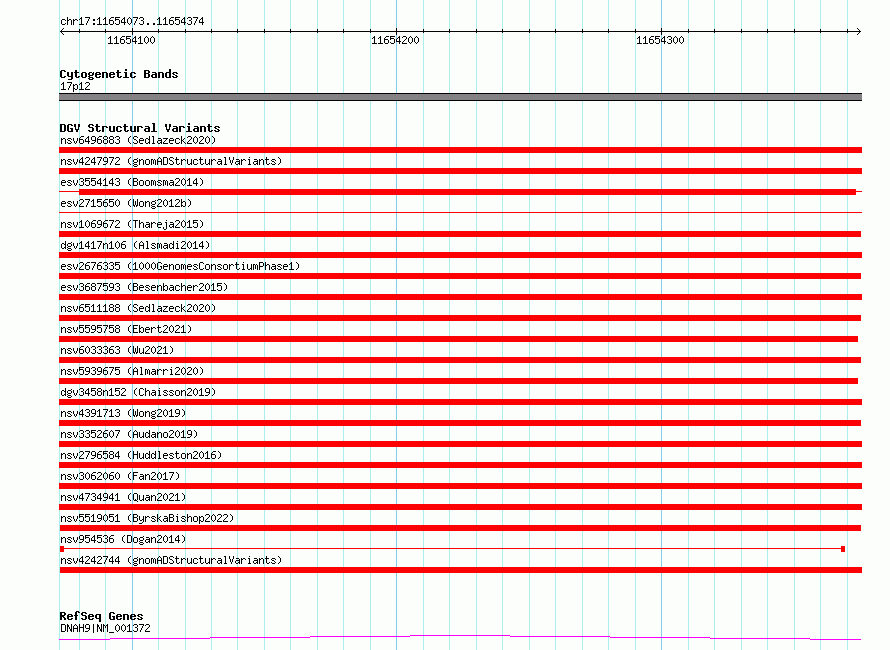890x650 pixels.
Task: Click the red bar under dgv3458n152 Chaisson2019
Action: pos(460,402)
